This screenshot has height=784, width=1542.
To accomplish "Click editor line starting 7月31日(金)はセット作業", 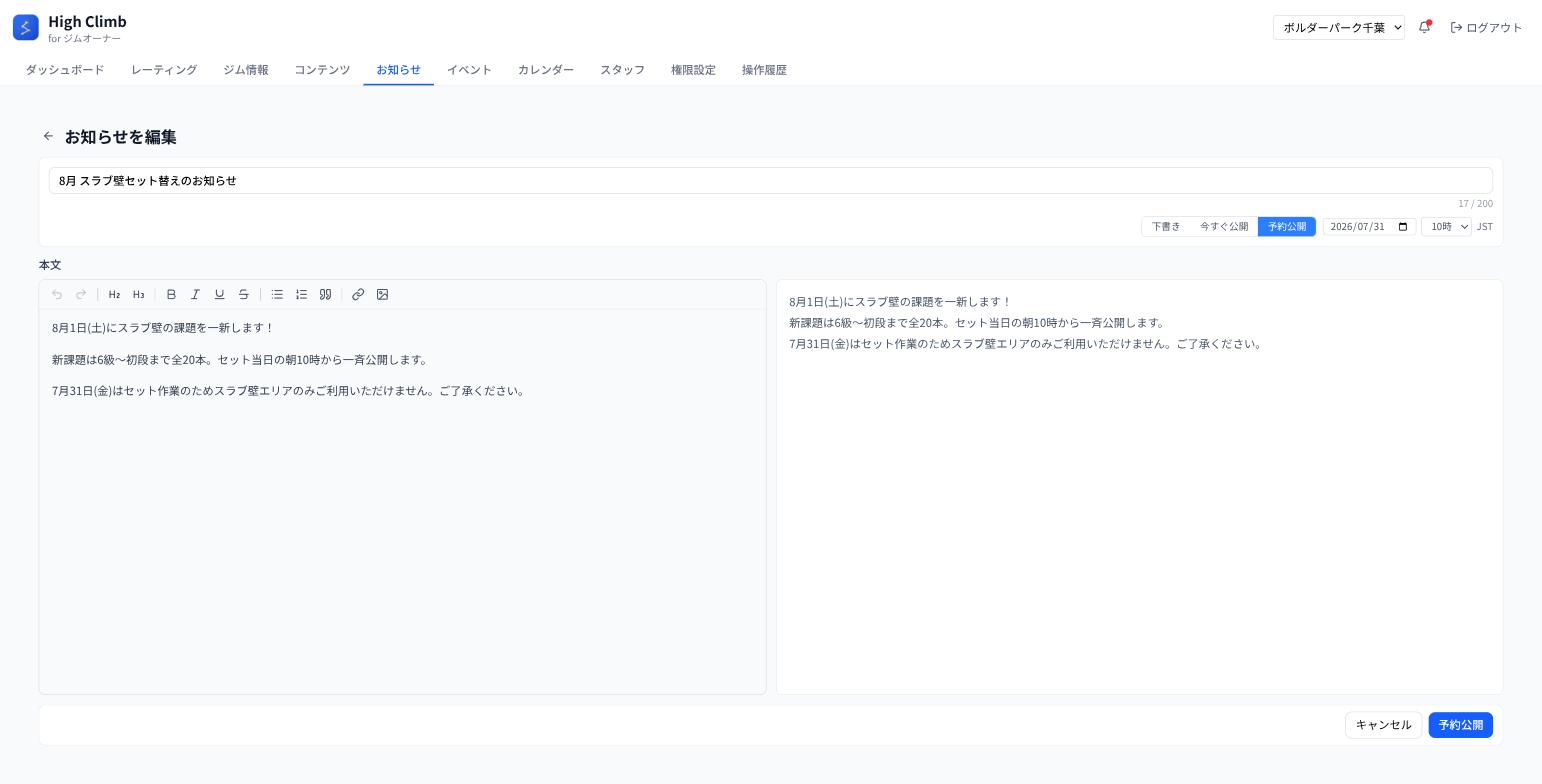I will click(289, 391).
